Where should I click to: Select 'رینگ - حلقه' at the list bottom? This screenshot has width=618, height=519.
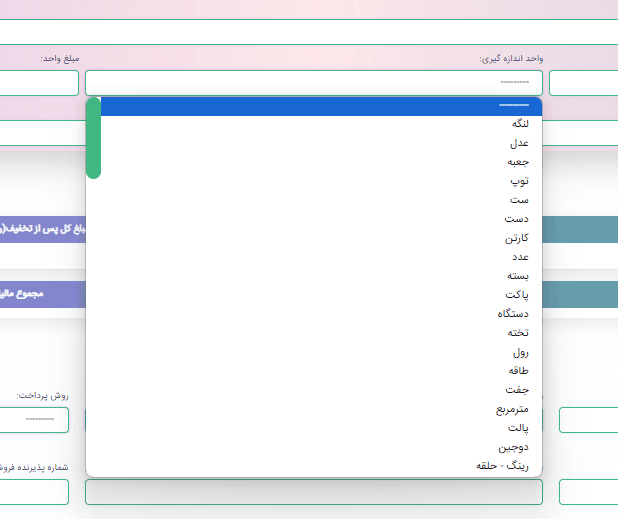(503, 466)
